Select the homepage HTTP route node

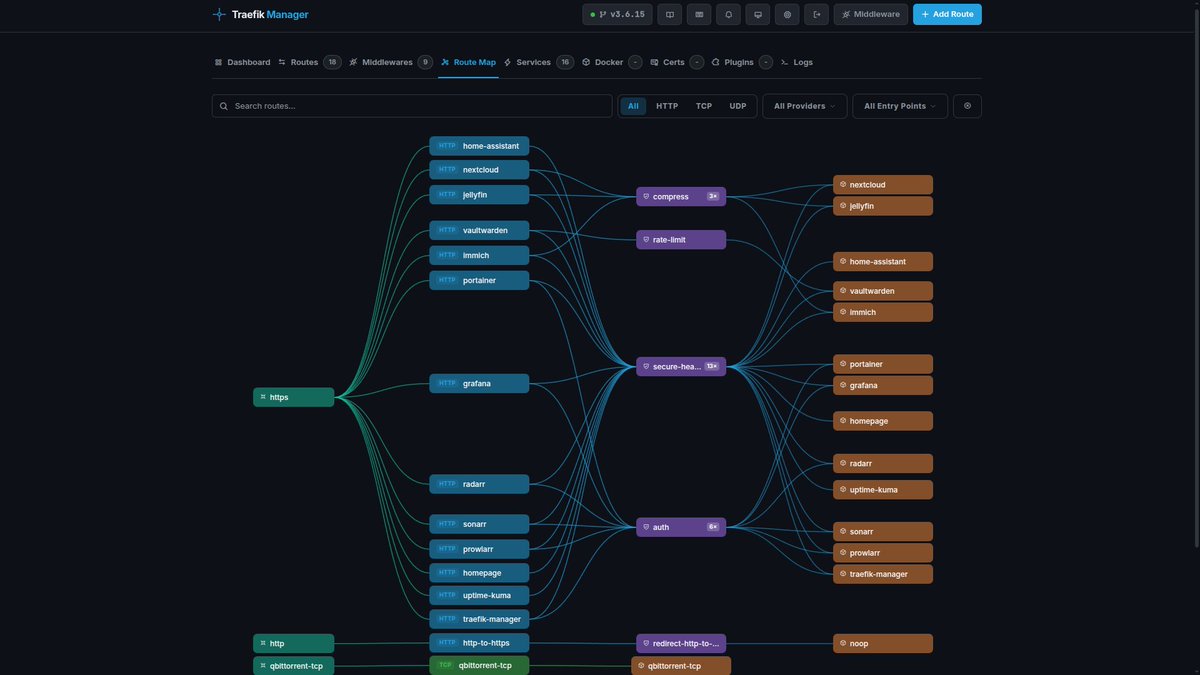tap(479, 573)
